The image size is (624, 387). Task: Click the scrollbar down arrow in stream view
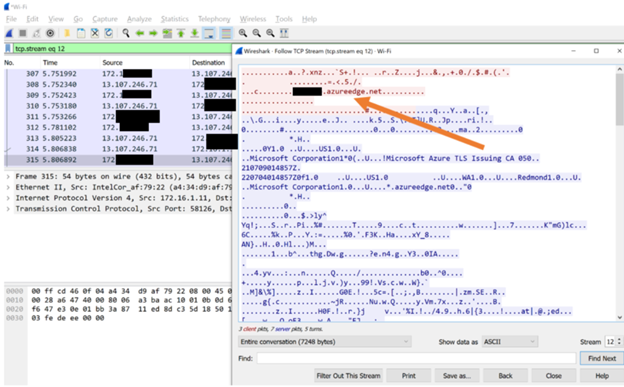(x=619, y=317)
